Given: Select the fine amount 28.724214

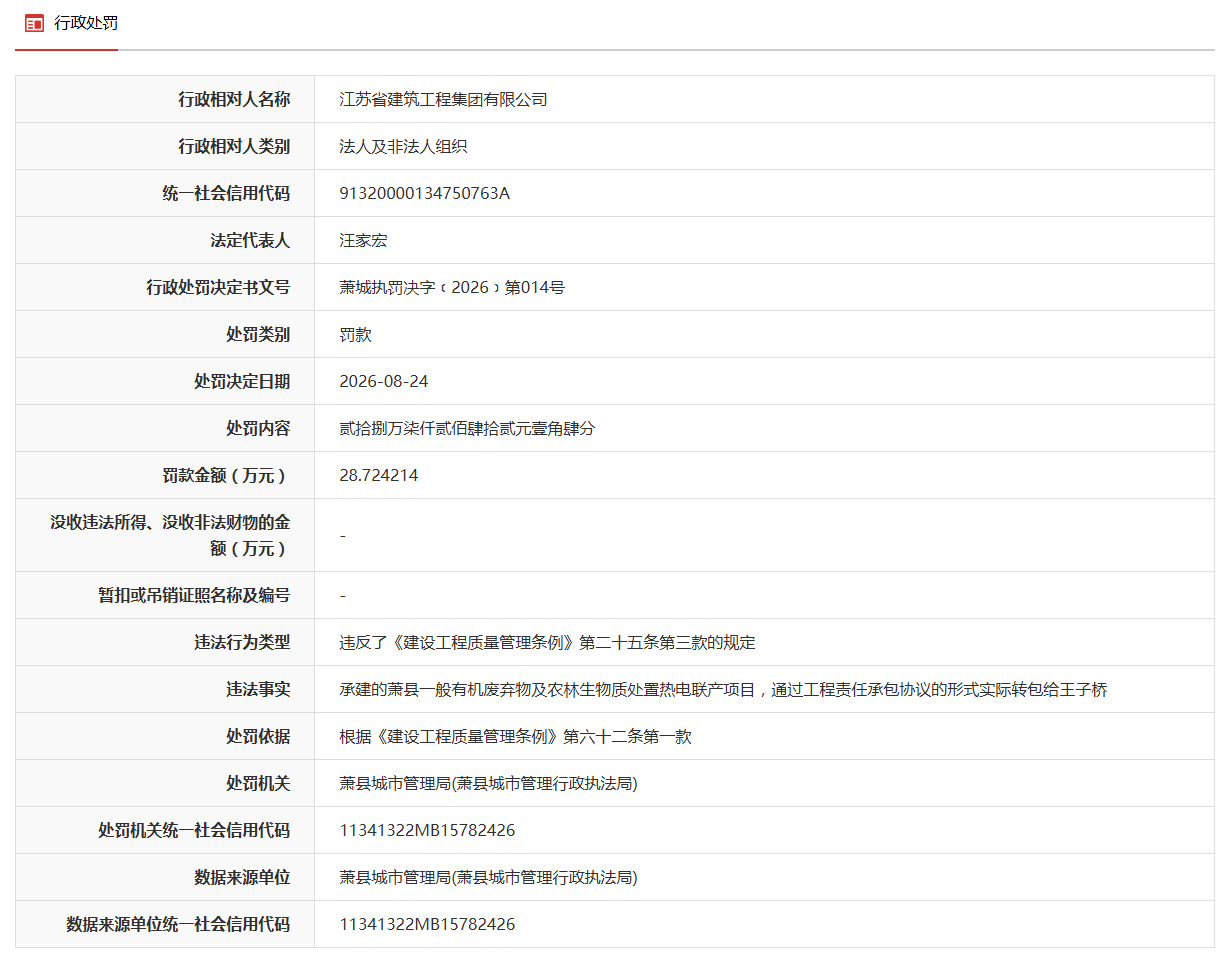Looking at the screenshot, I should tap(379, 475).
